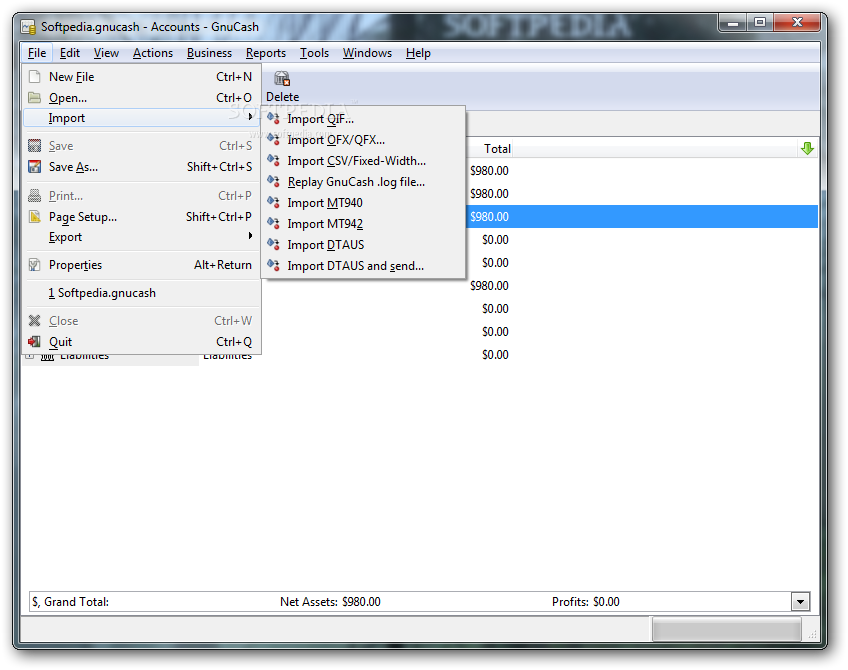Click the Open folder icon
Screen dimensions: 848x670
pyautogui.click(x=35, y=97)
